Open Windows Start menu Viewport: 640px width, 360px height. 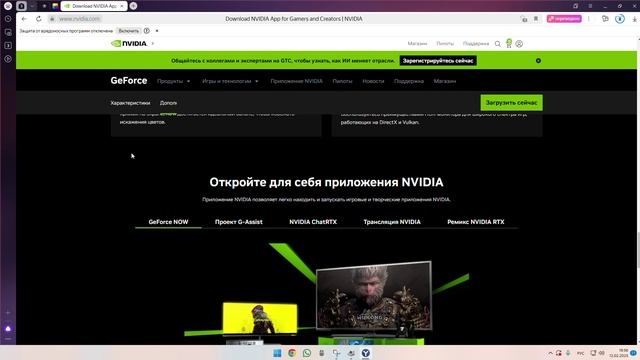coord(277,353)
